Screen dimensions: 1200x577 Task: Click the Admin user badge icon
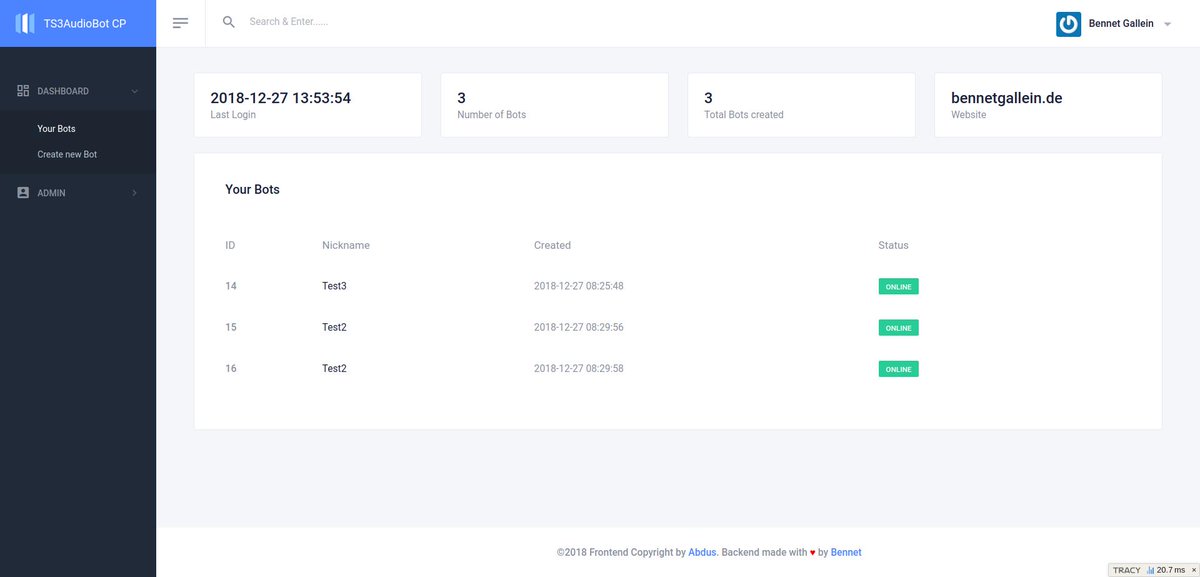click(23, 193)
